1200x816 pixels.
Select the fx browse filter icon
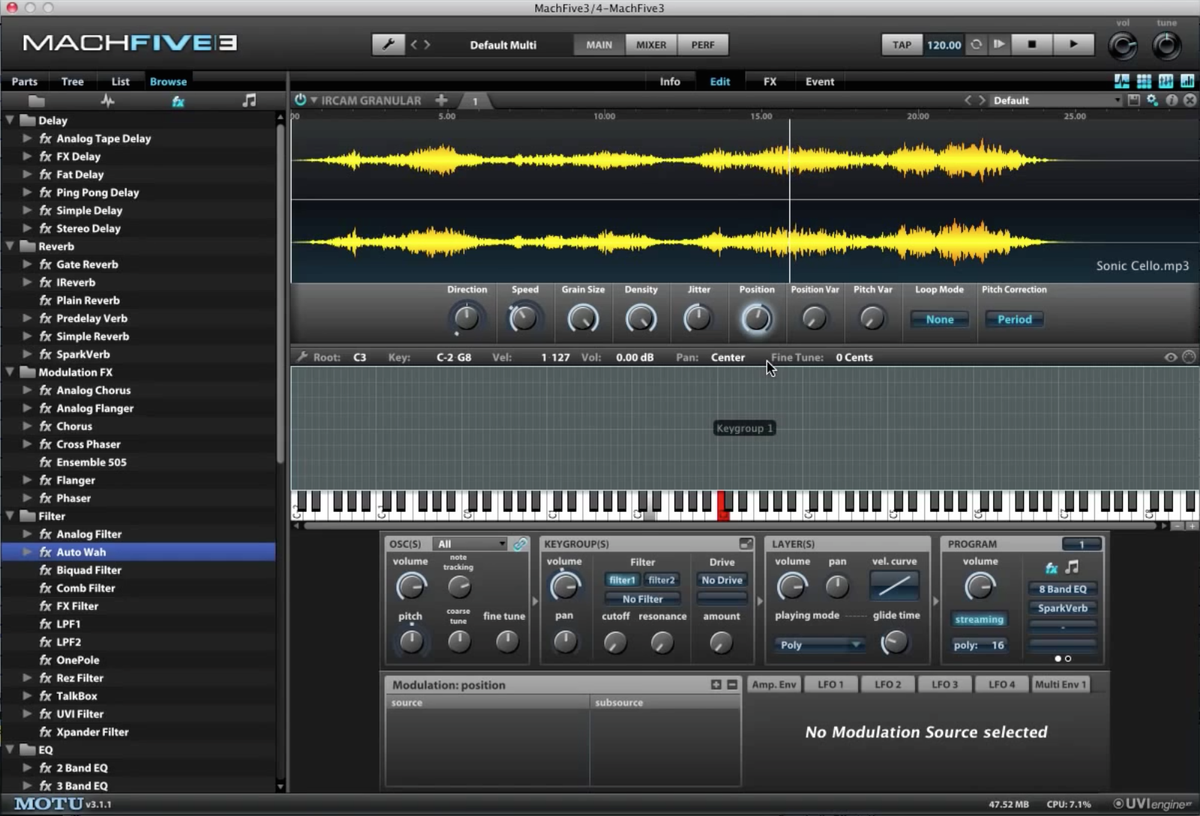(x=178, y=101)
